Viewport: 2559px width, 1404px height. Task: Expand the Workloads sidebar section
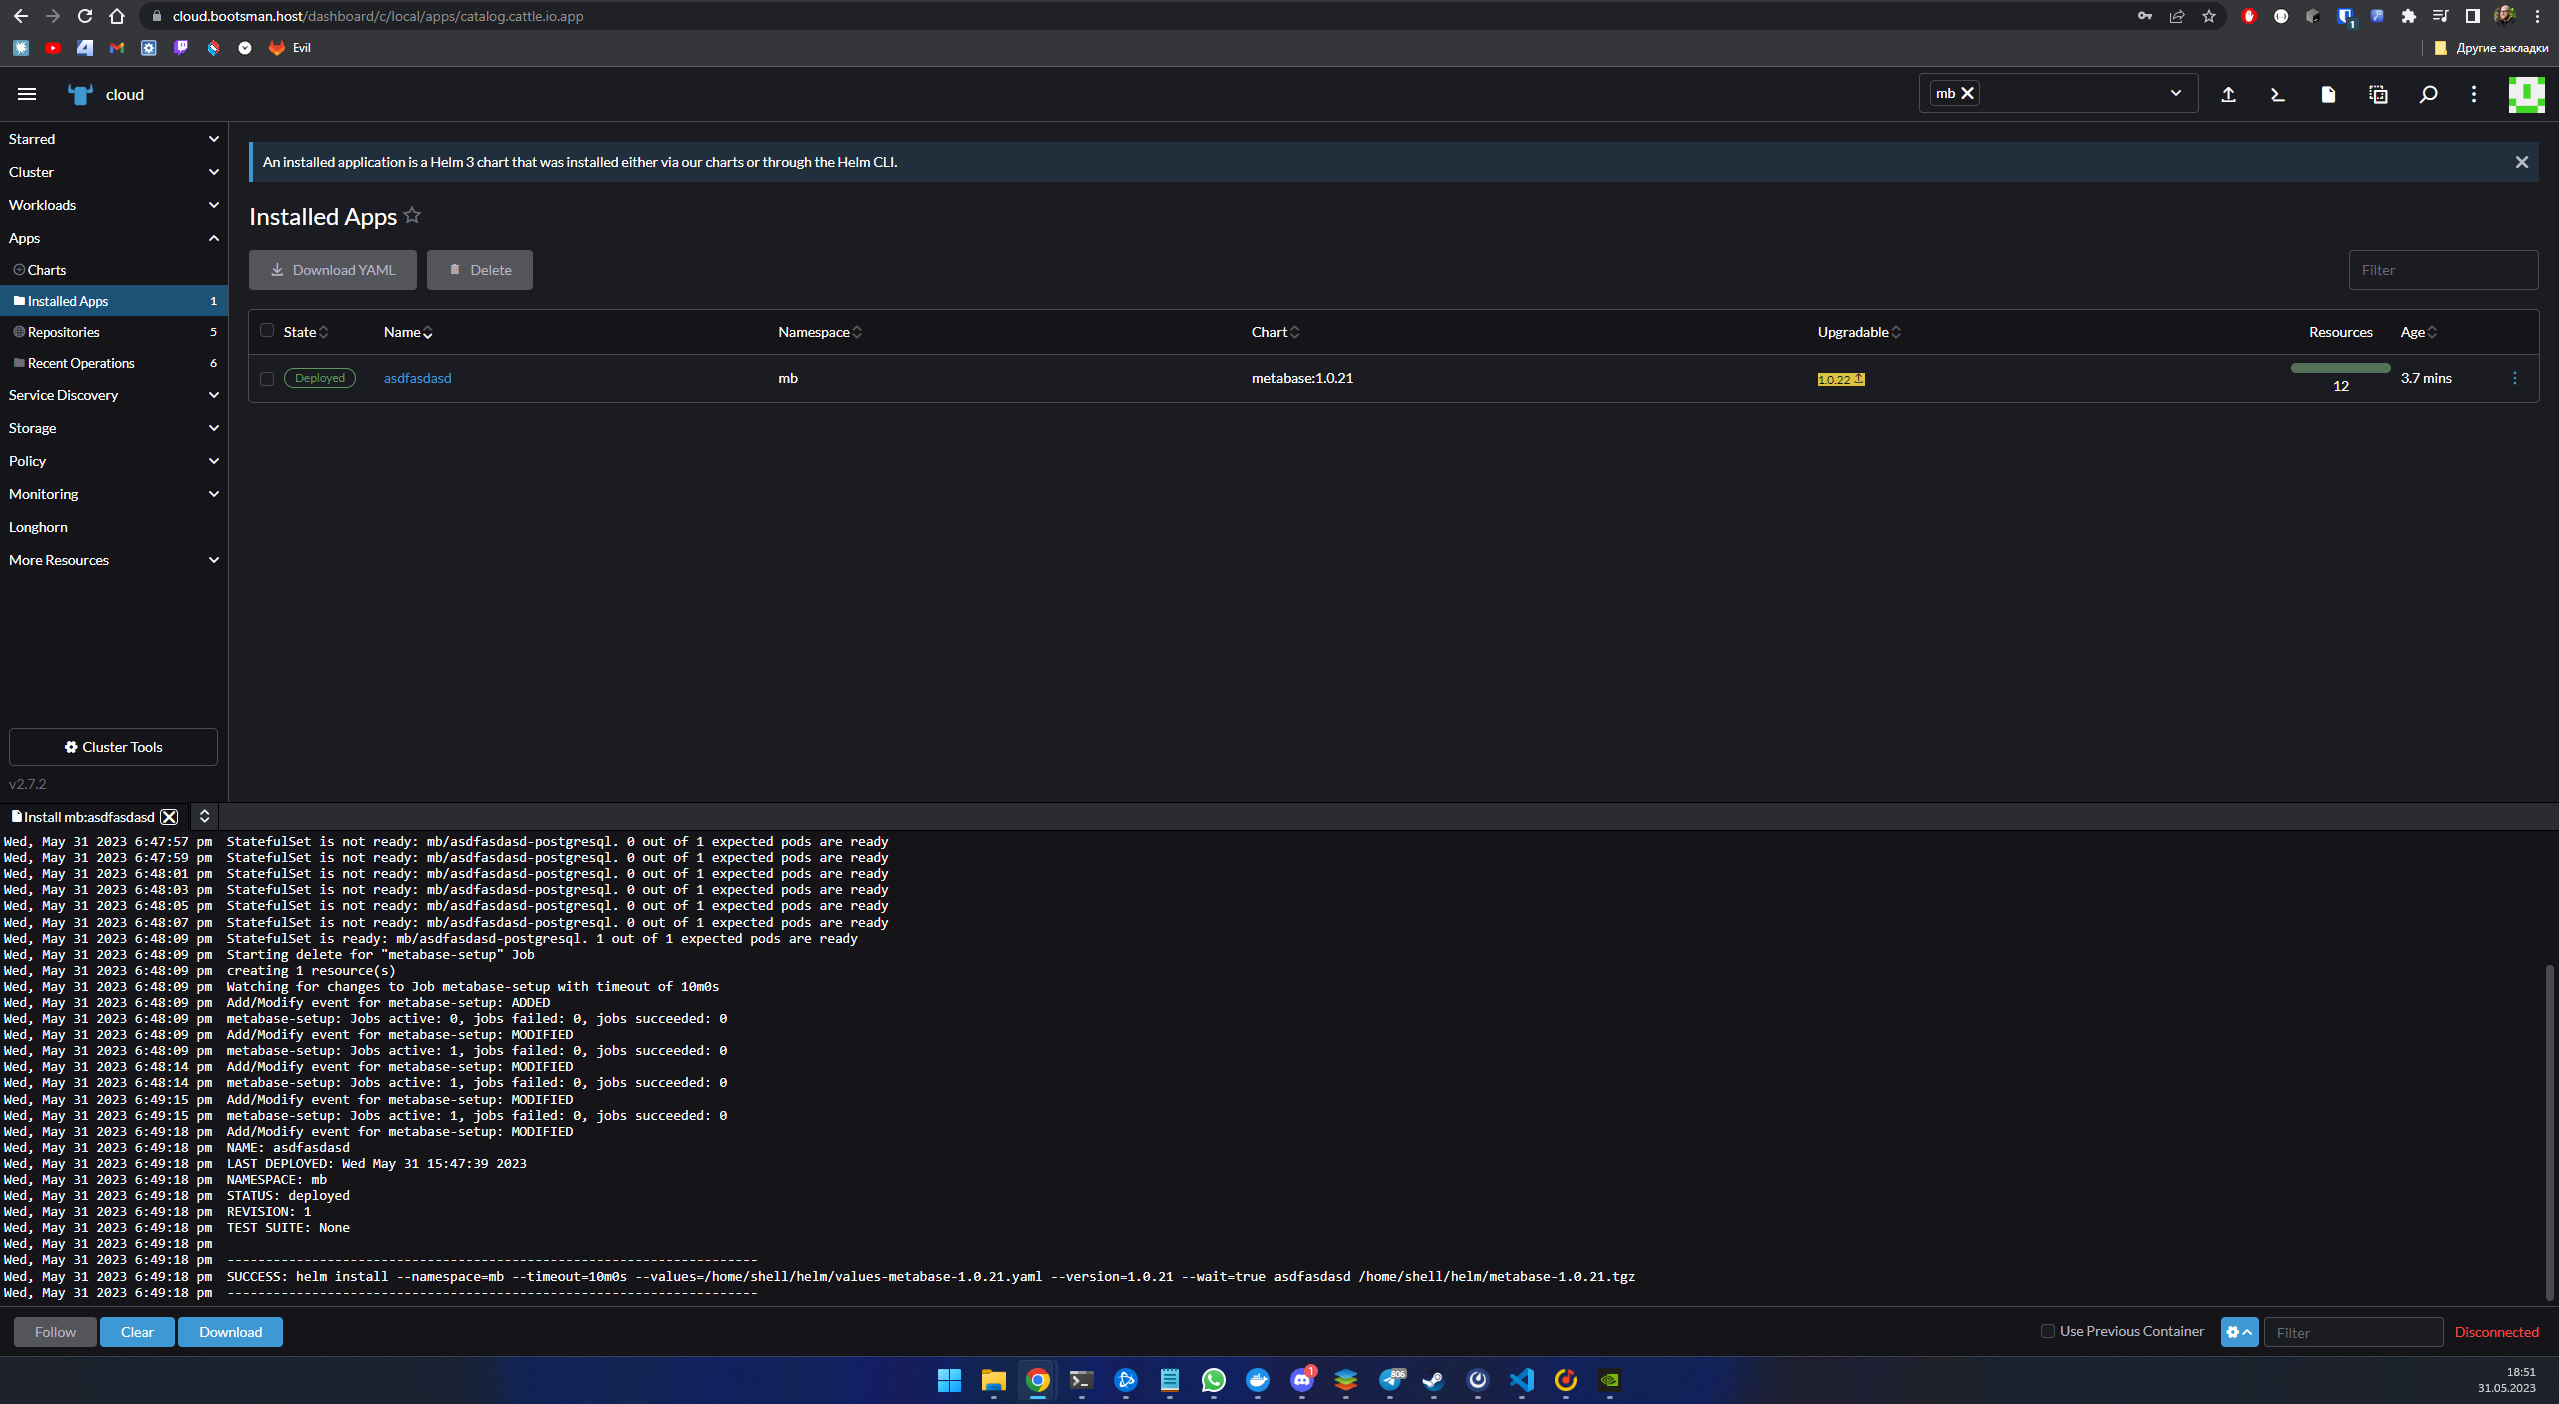point(113,205)
